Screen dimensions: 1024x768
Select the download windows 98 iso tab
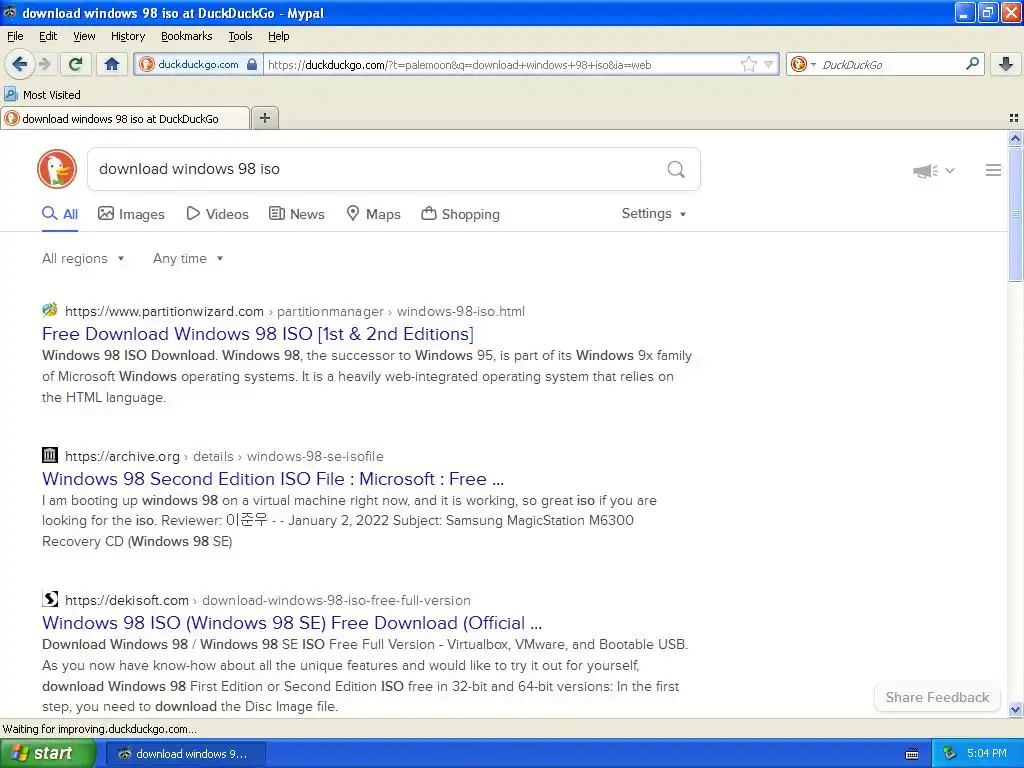(125, 118)
